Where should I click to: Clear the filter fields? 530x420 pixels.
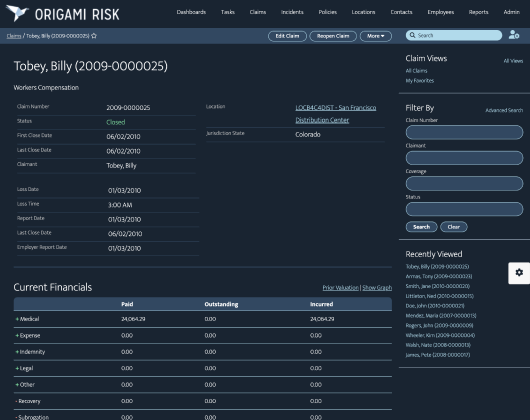click(x=454, y=227)
